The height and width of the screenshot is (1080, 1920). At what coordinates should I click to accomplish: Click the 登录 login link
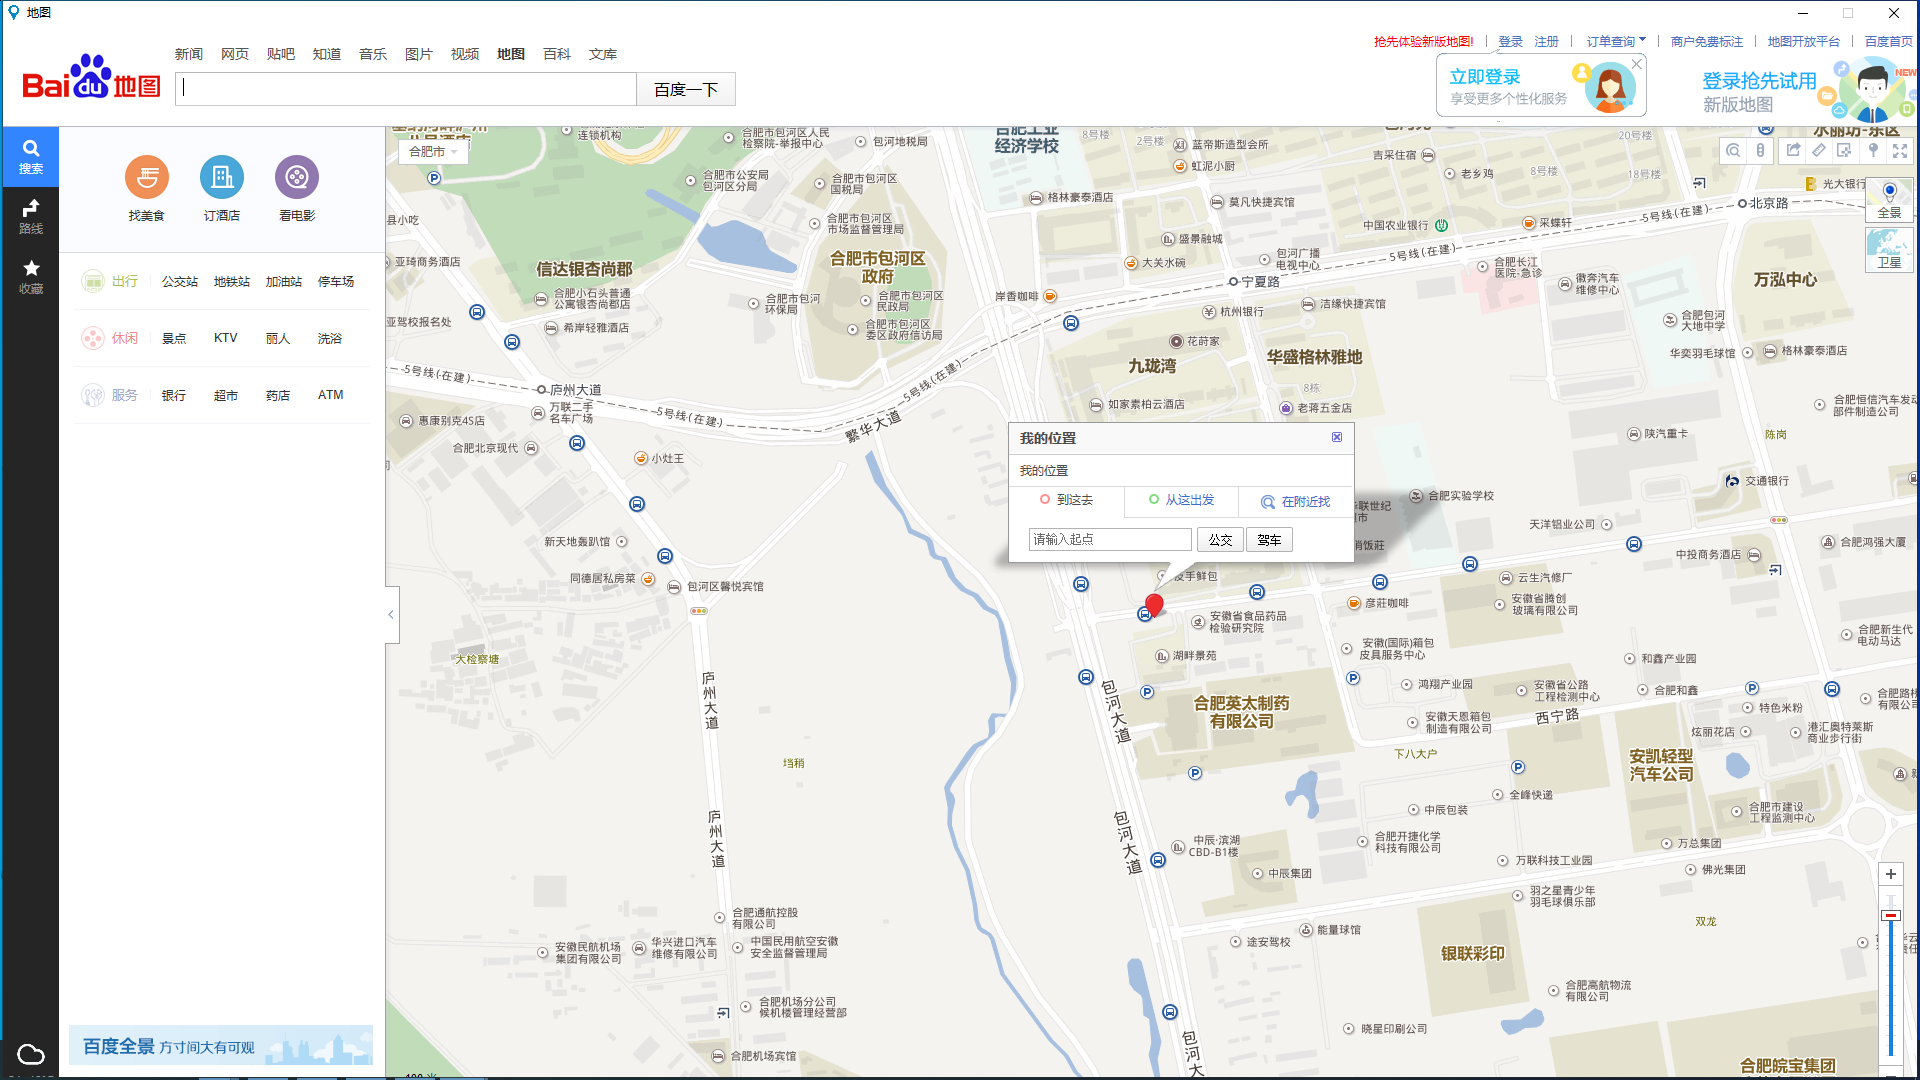click(1510, 41)
